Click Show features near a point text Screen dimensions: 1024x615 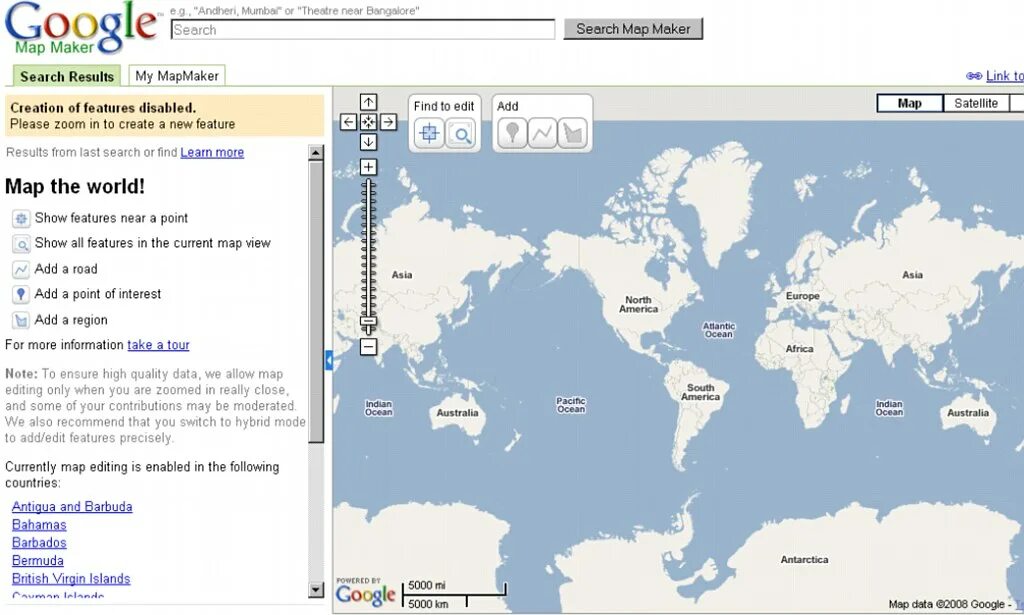coord(111,218)
